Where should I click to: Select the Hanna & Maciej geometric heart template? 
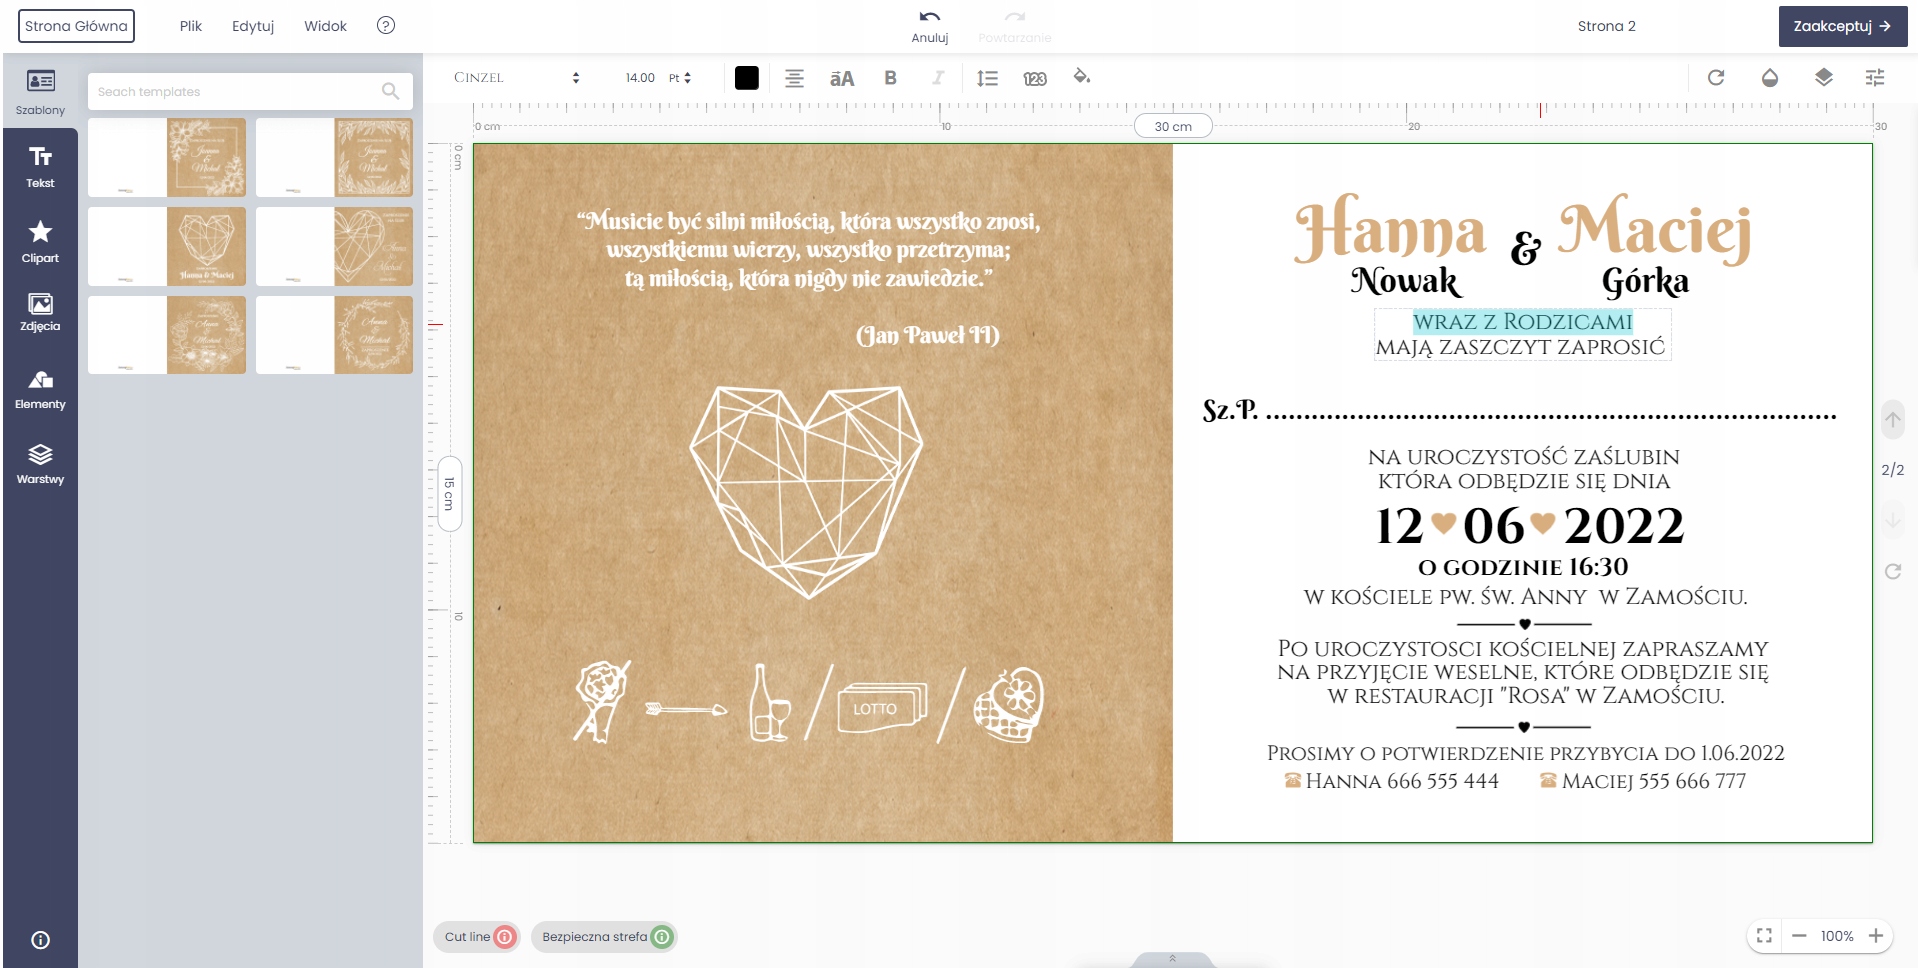tap(167, 246)
